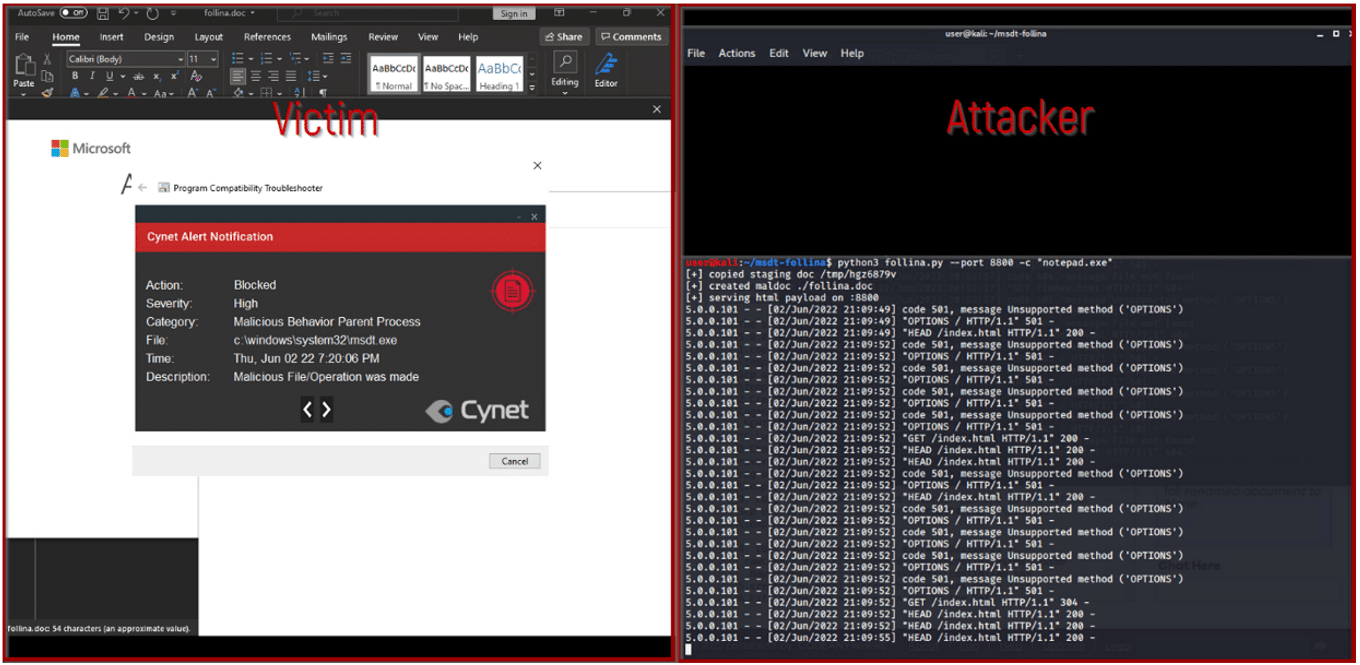Switch to the Design ribbon tab
The width and height of the screenshot is (1360, 665).
point(159,37)
